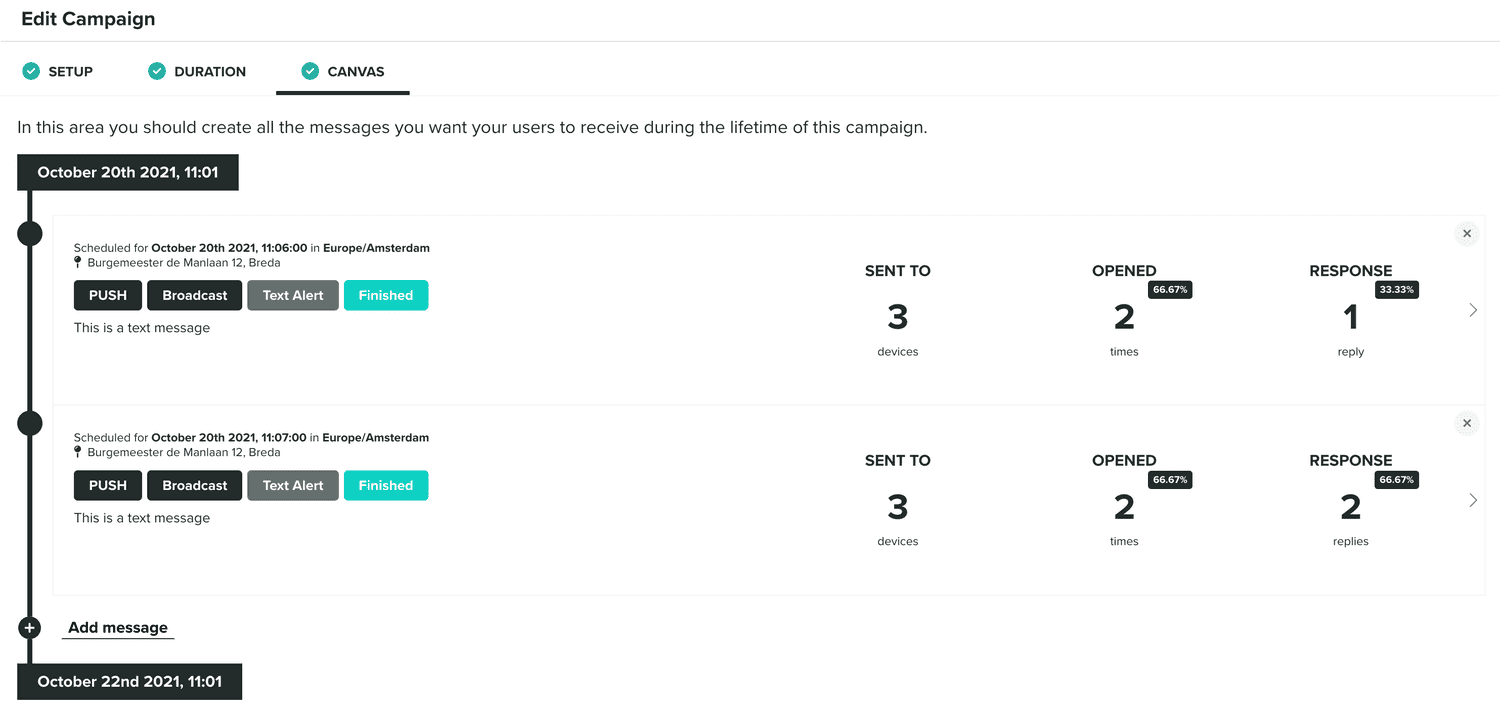Viewport: 1500px width, 714px height.
Task: Click the PUSH tag on the first message
Action: [x=108, y=295]
